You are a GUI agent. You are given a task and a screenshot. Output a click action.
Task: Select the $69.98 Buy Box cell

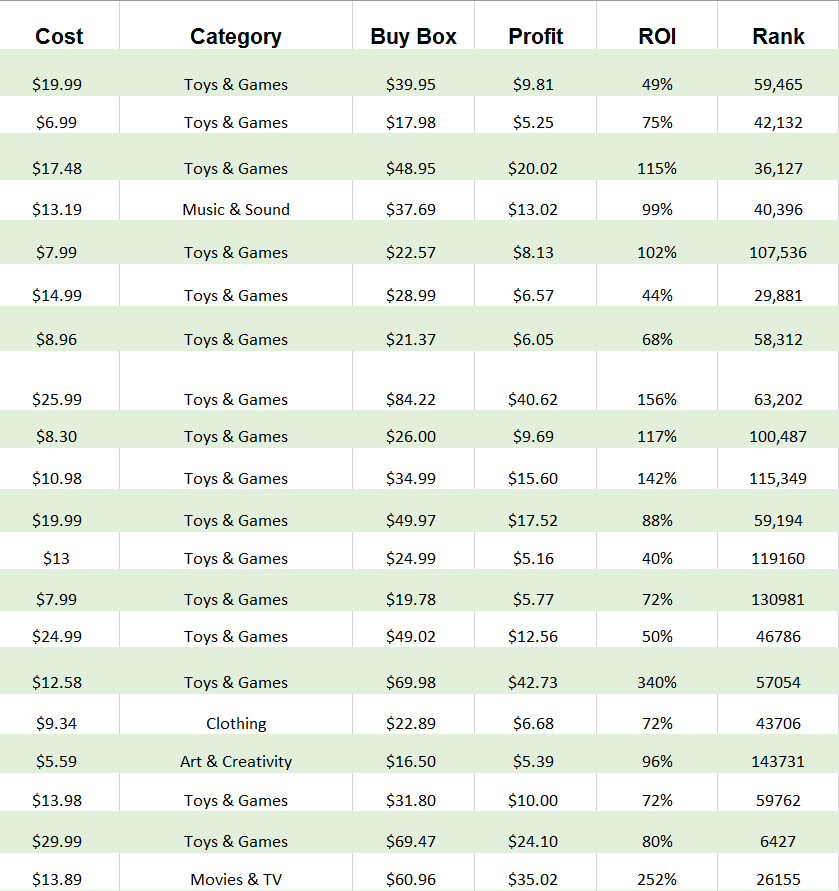pos(411,683)
